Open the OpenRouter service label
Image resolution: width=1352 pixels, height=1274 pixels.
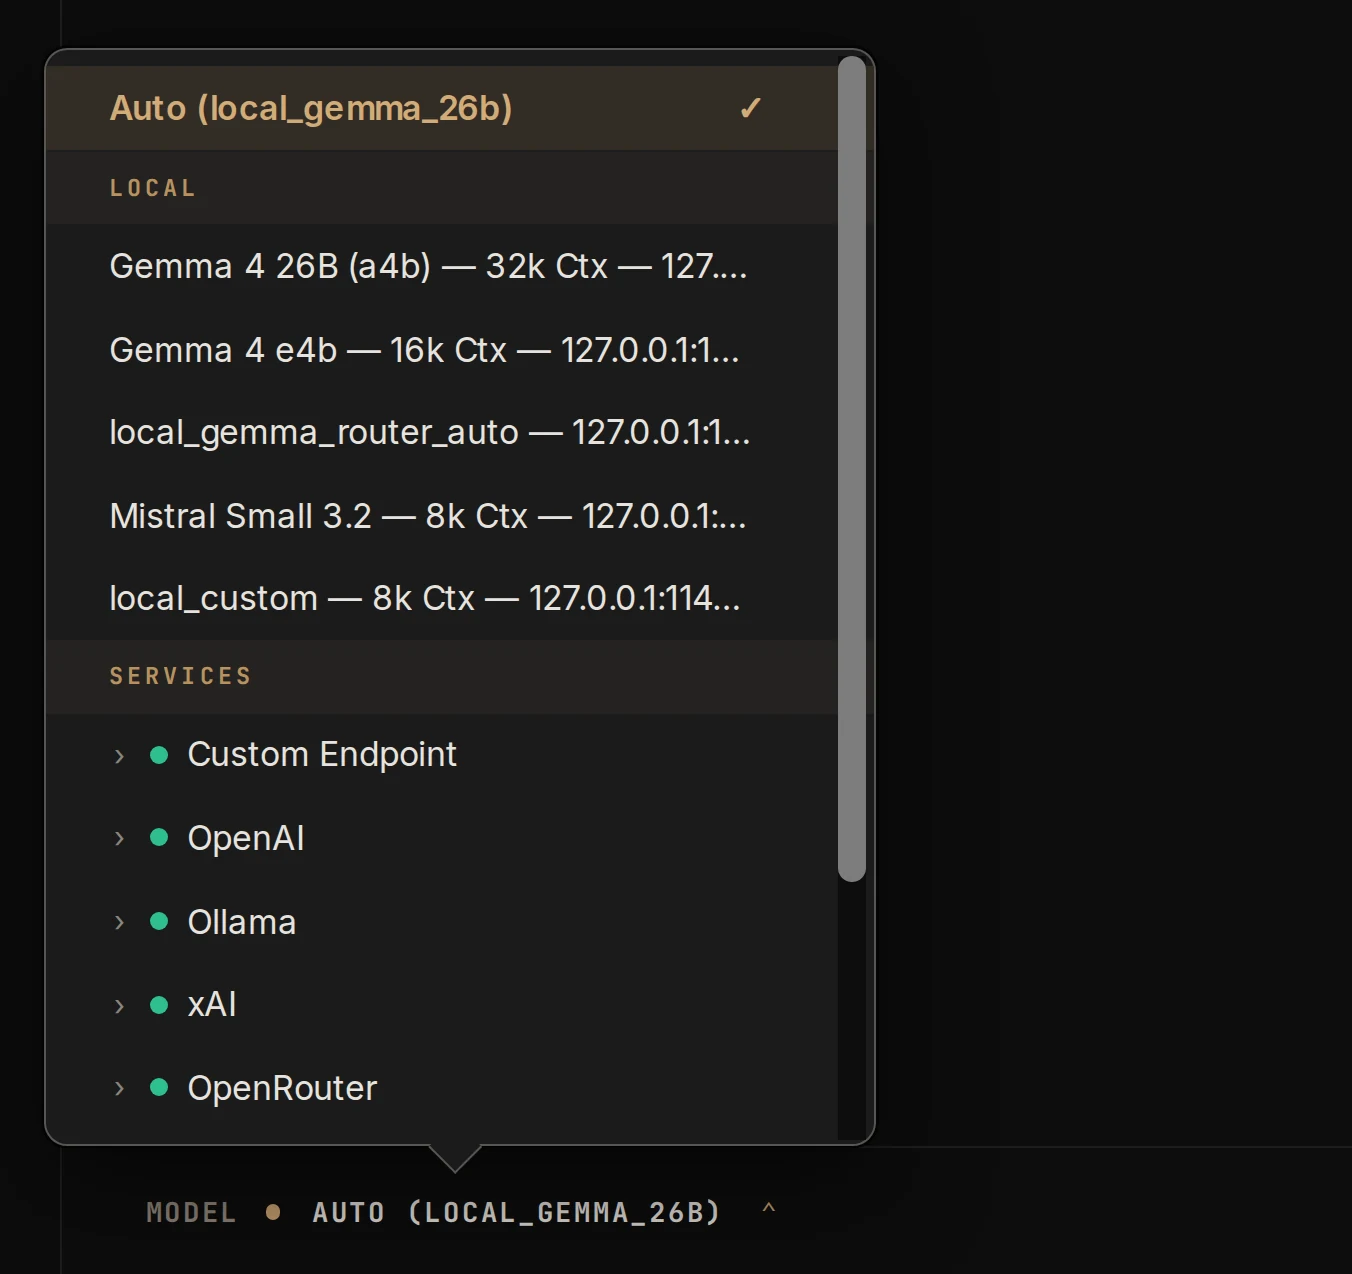(x=282, y=1088)
